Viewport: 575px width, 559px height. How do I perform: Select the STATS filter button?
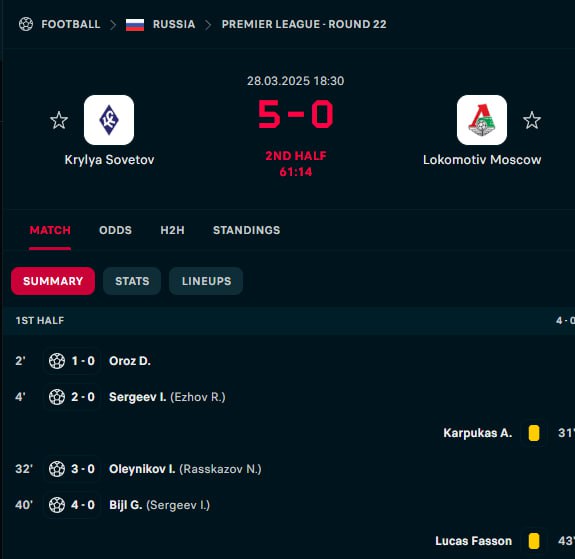click(132, 281)
